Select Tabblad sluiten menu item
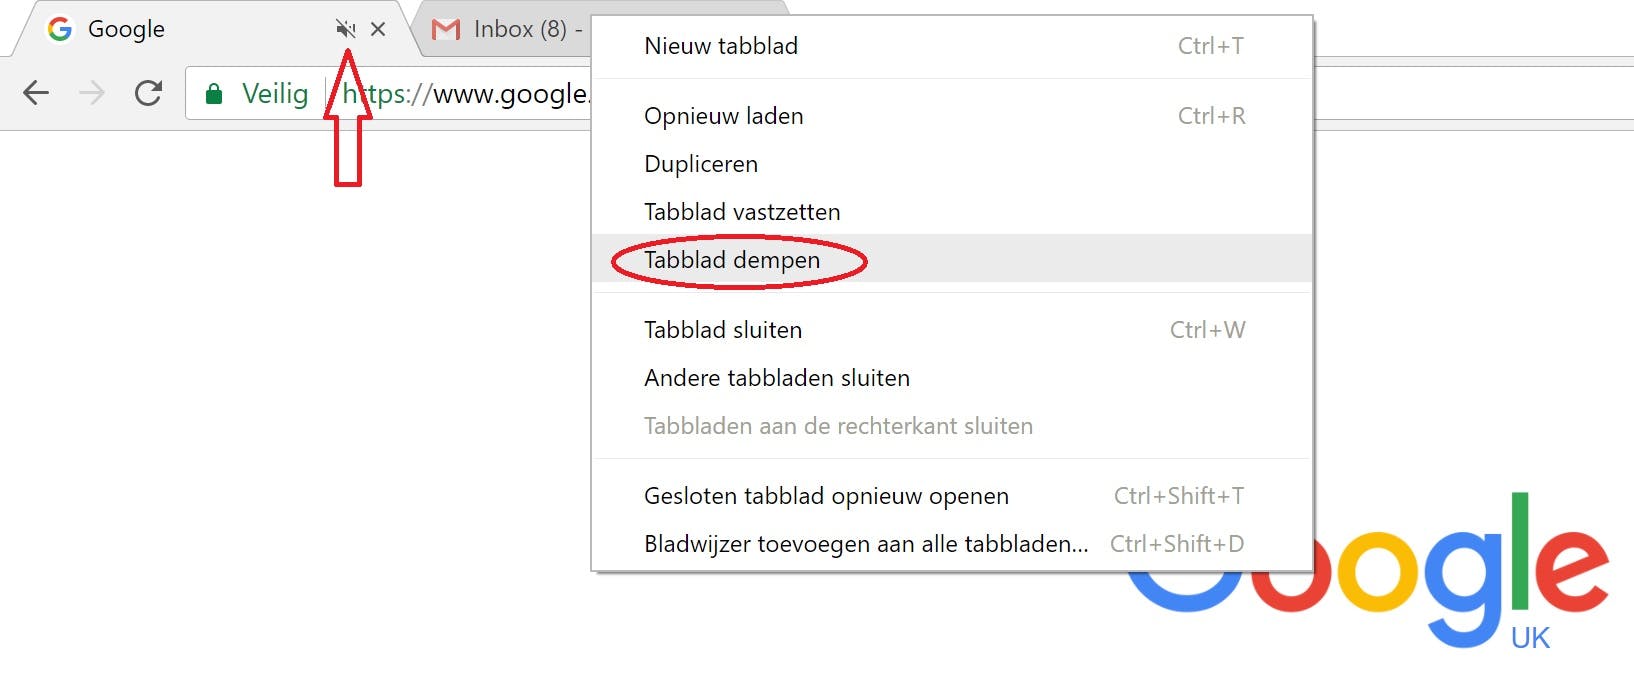Screen dimensions: 1634x674 coord(723,330)
